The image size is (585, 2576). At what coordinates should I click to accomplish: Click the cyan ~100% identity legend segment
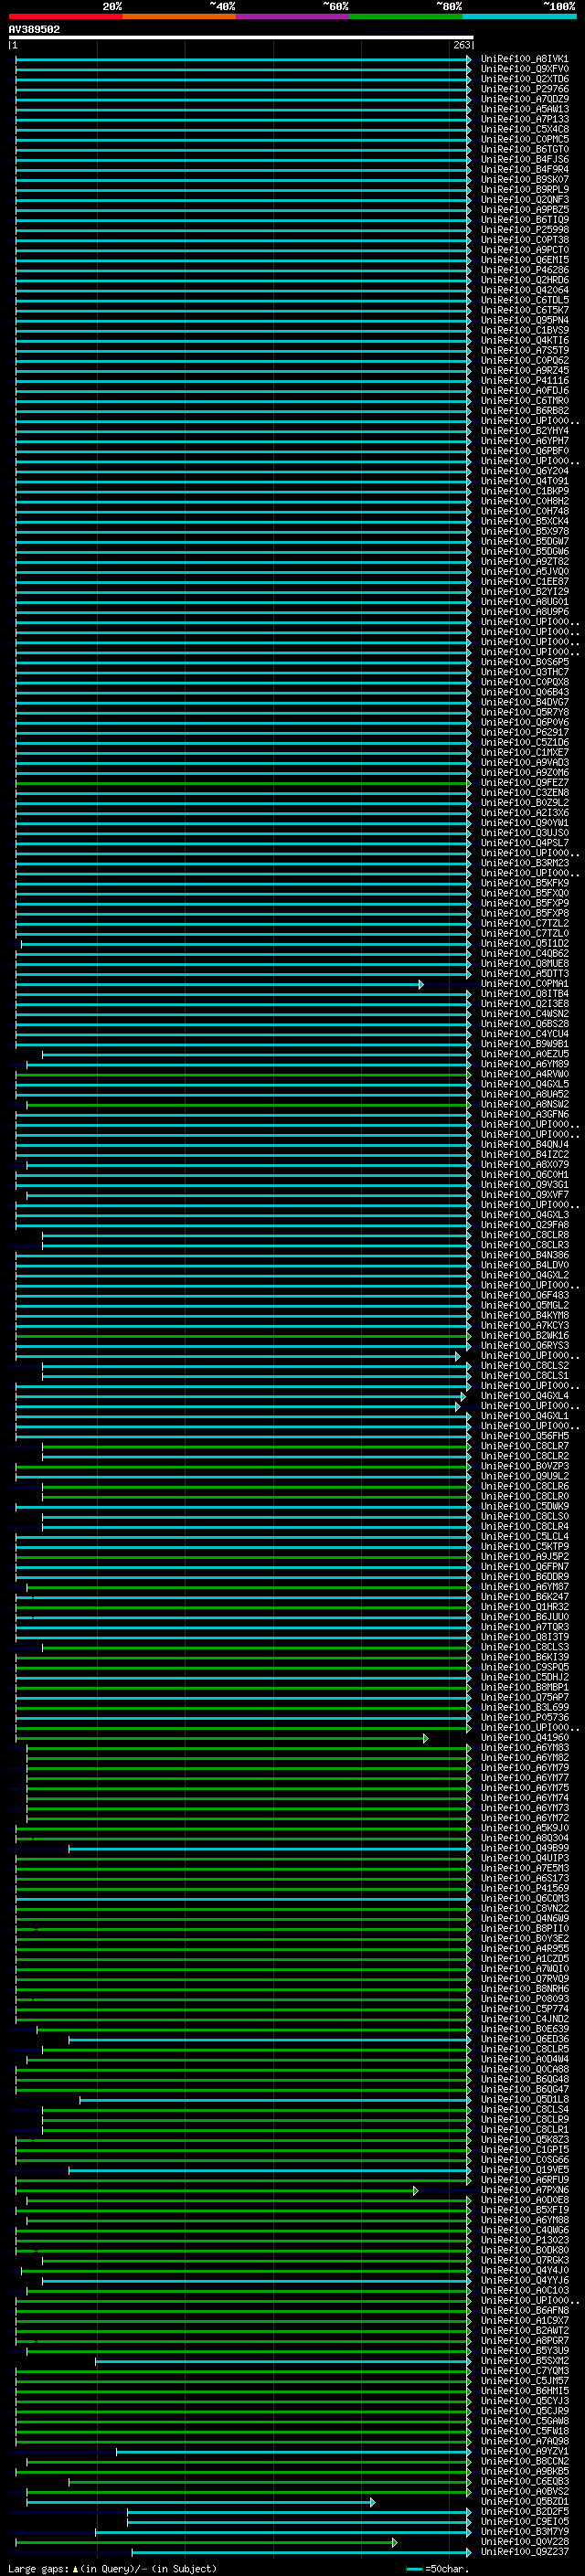(x=519, y=16)
